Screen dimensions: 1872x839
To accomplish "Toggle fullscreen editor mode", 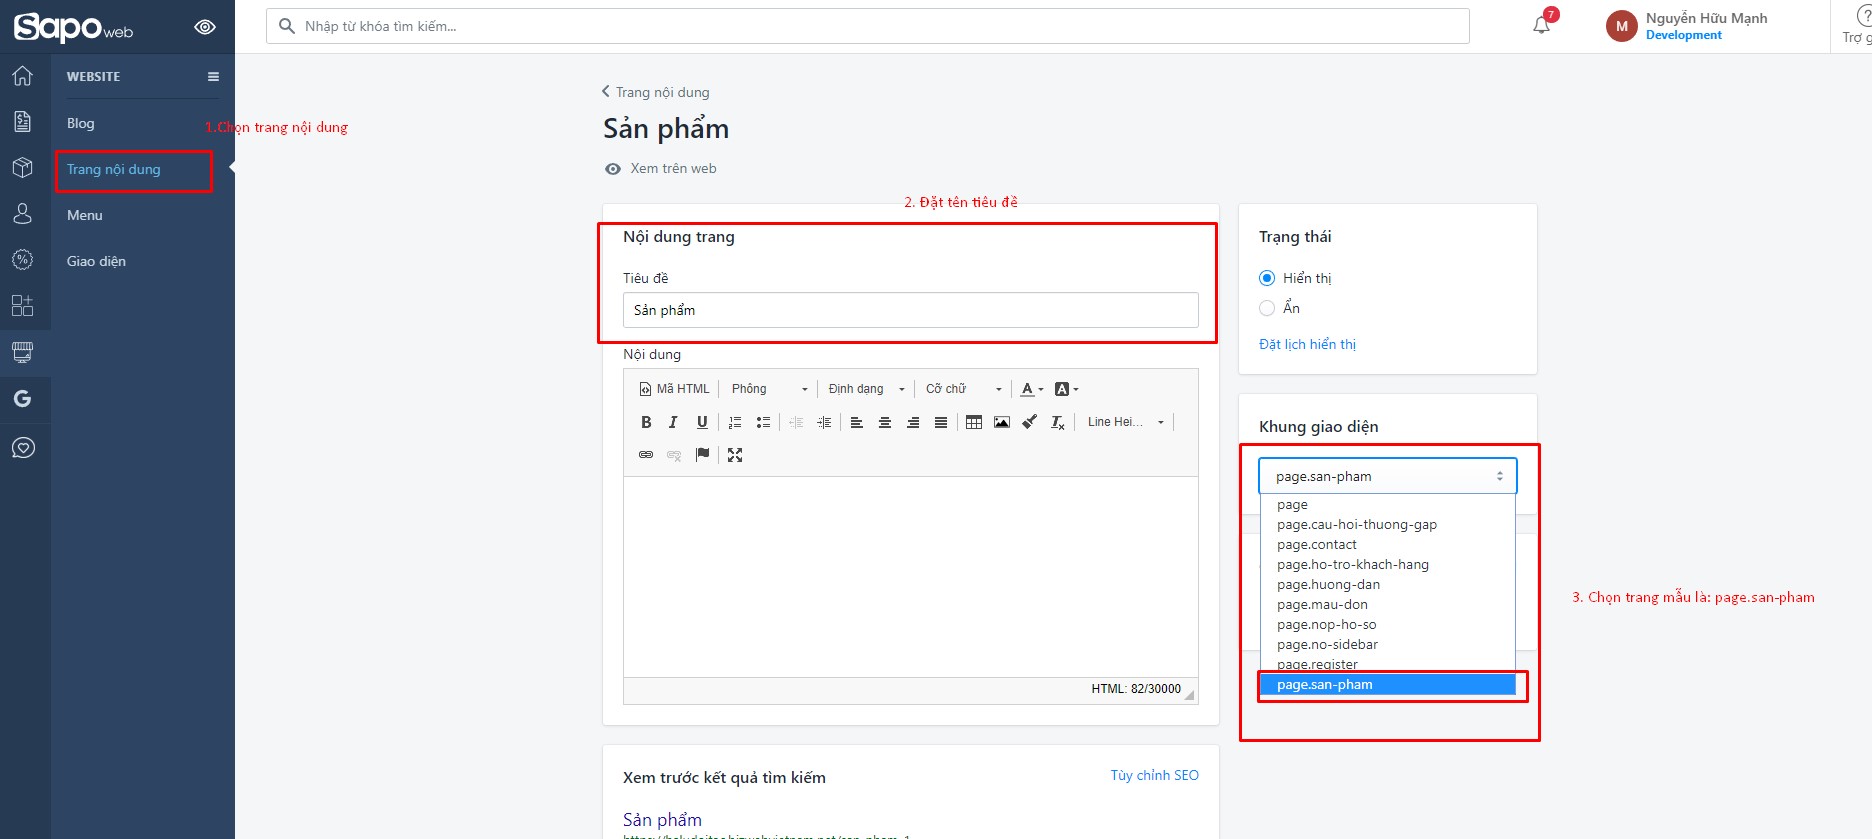I will (x=735, y=455).
